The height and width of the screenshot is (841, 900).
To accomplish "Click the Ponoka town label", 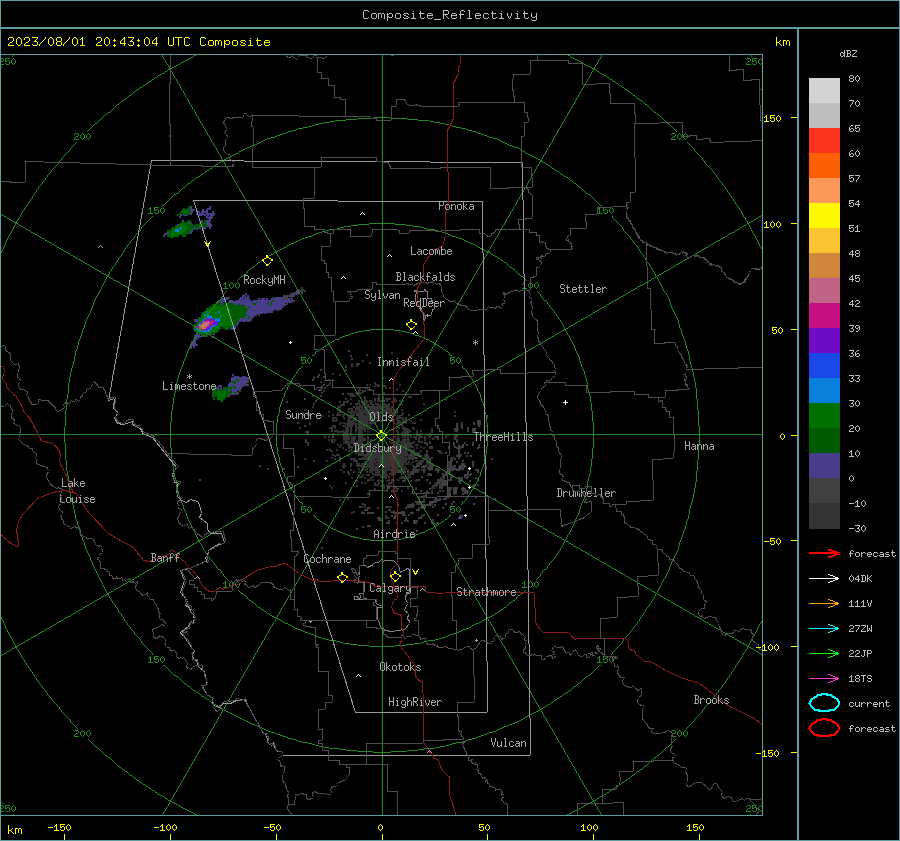I will tap(456, 206).
